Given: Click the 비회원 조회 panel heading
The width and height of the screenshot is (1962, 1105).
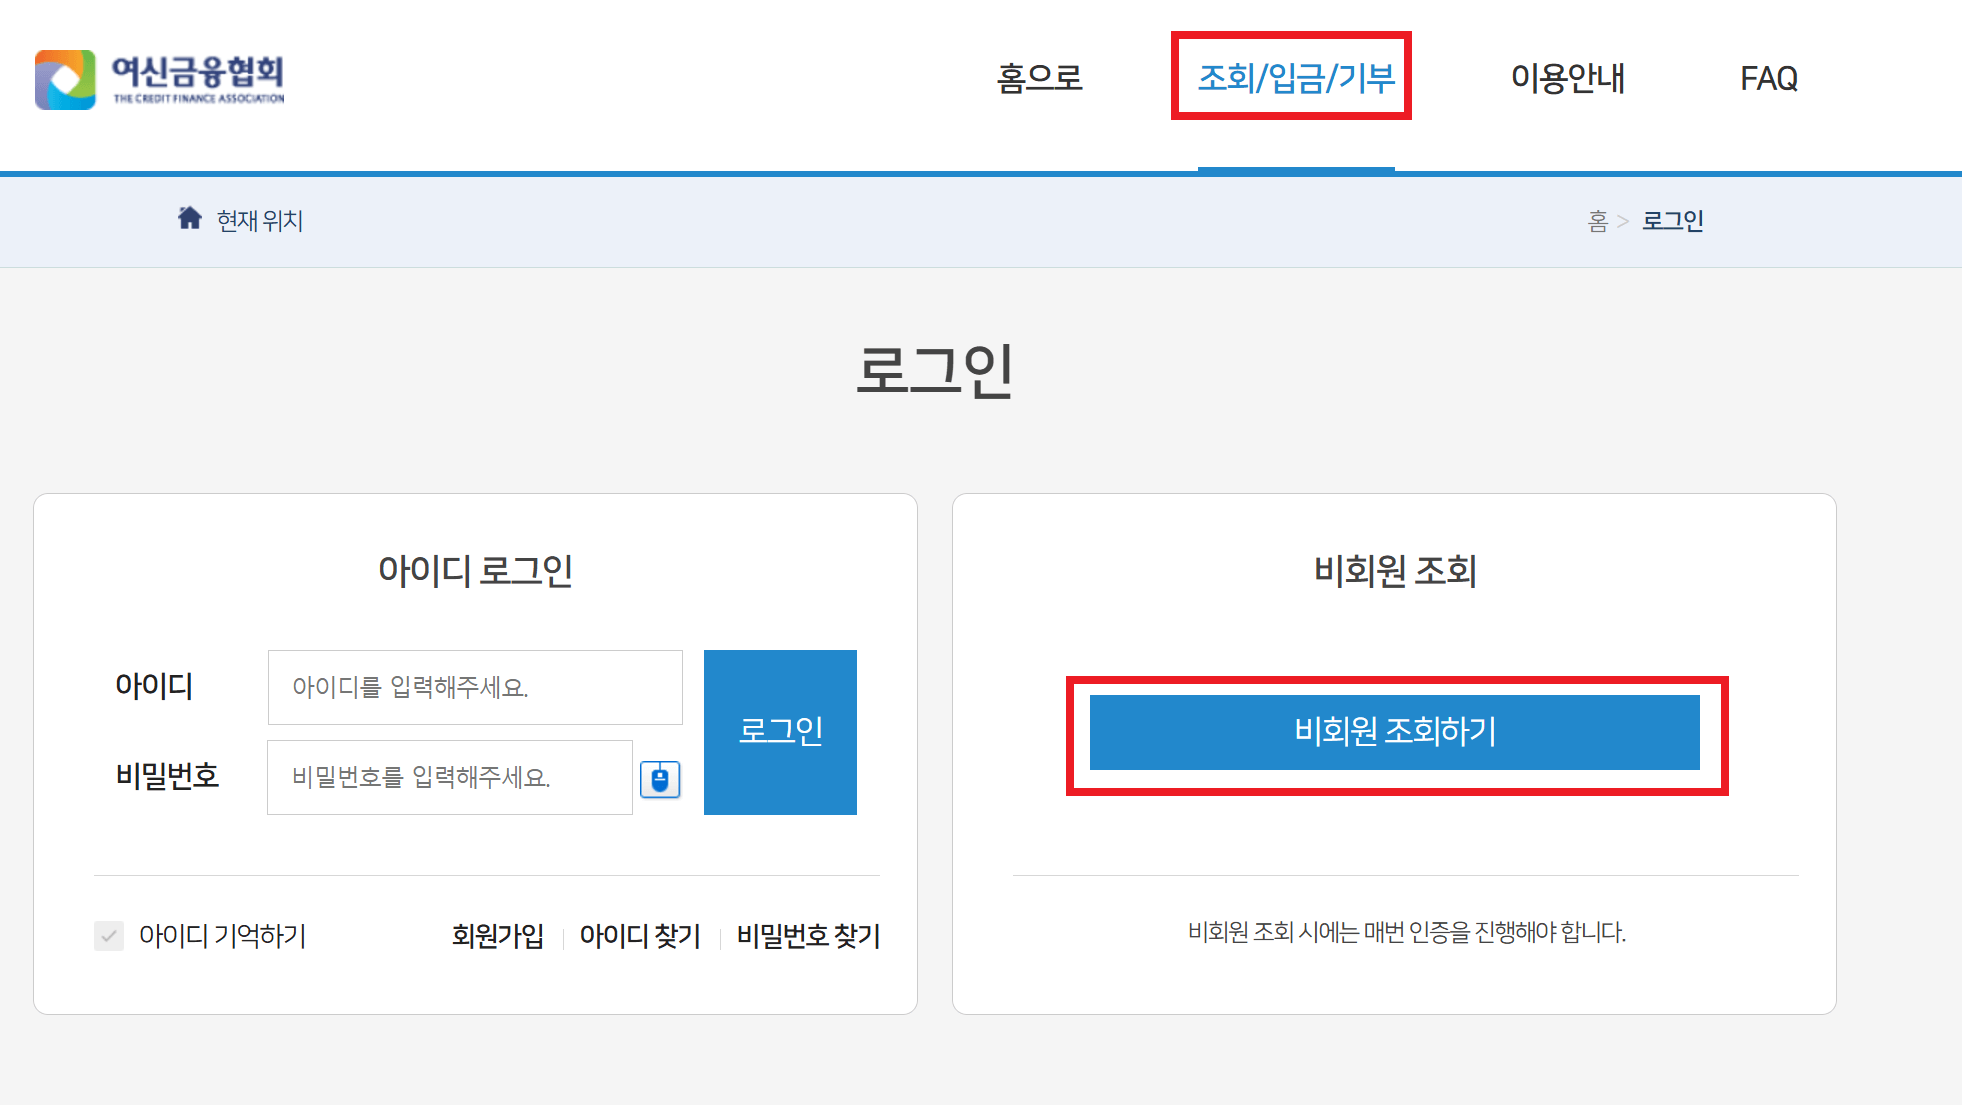Looking at the screenshot, I should point(1394,571).
